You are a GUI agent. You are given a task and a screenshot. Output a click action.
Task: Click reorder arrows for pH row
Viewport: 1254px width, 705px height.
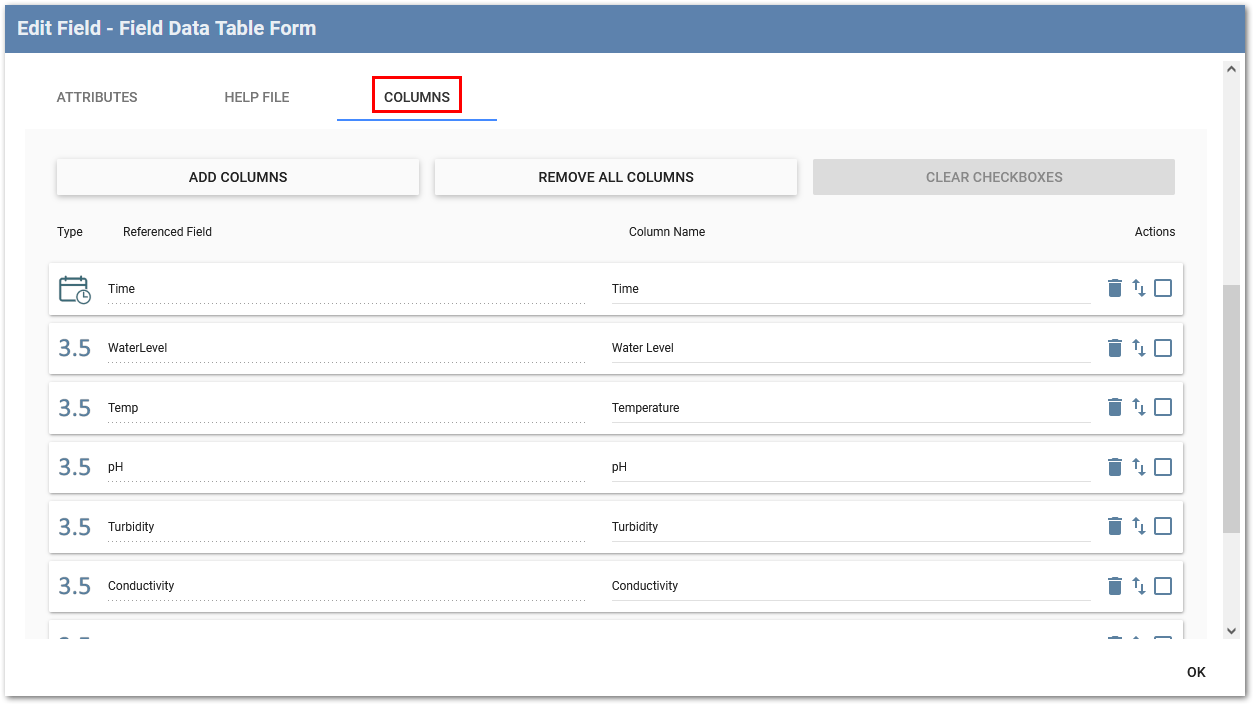coord(1139,467)
